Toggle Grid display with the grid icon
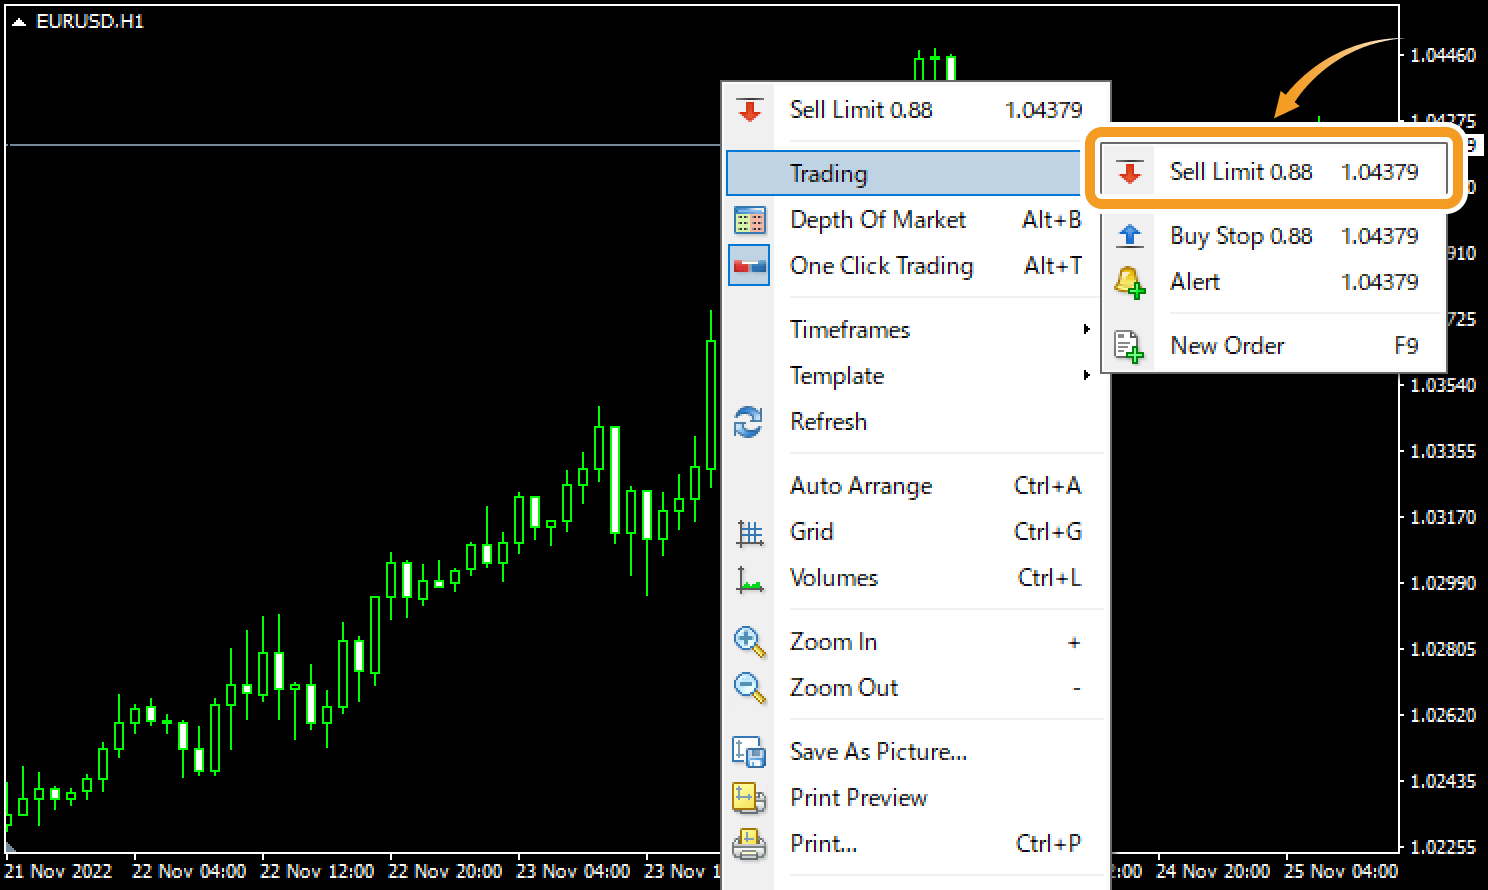1488x890 pixels. tap(749, 532)
